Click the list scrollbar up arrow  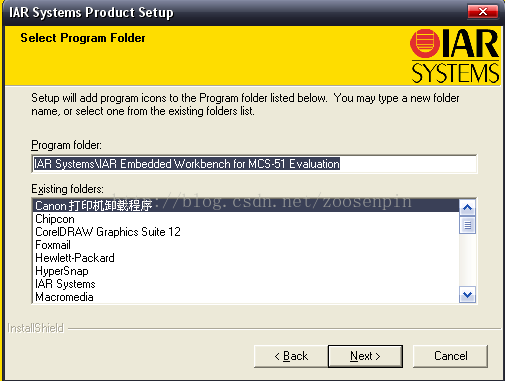(467, 208)
